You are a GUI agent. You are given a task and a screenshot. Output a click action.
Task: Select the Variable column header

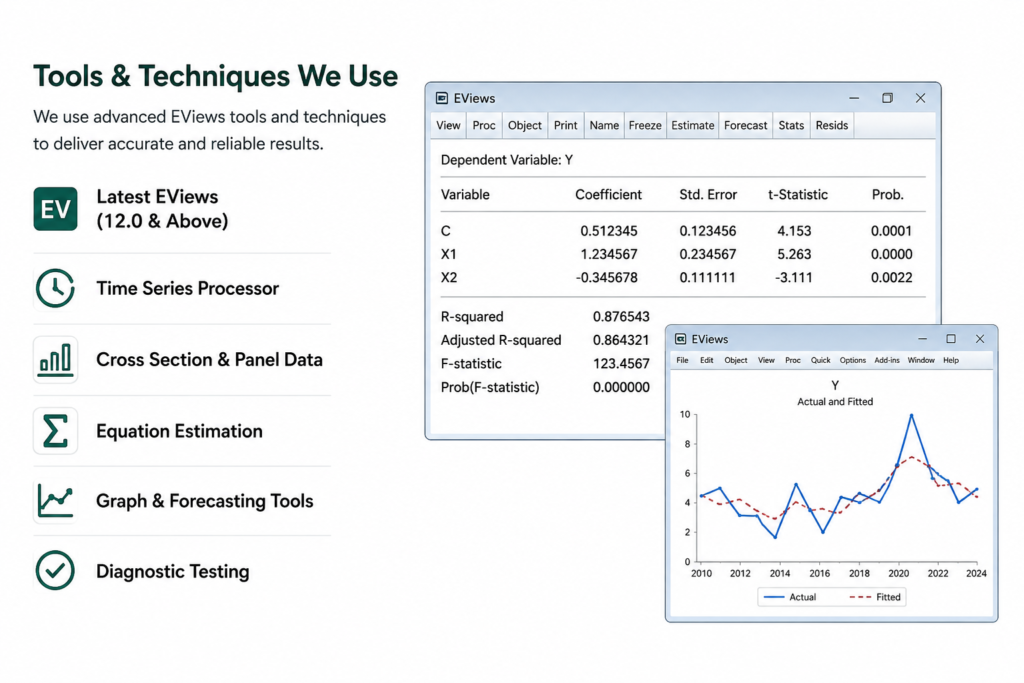pyautogui.click(x=465, y=195)
